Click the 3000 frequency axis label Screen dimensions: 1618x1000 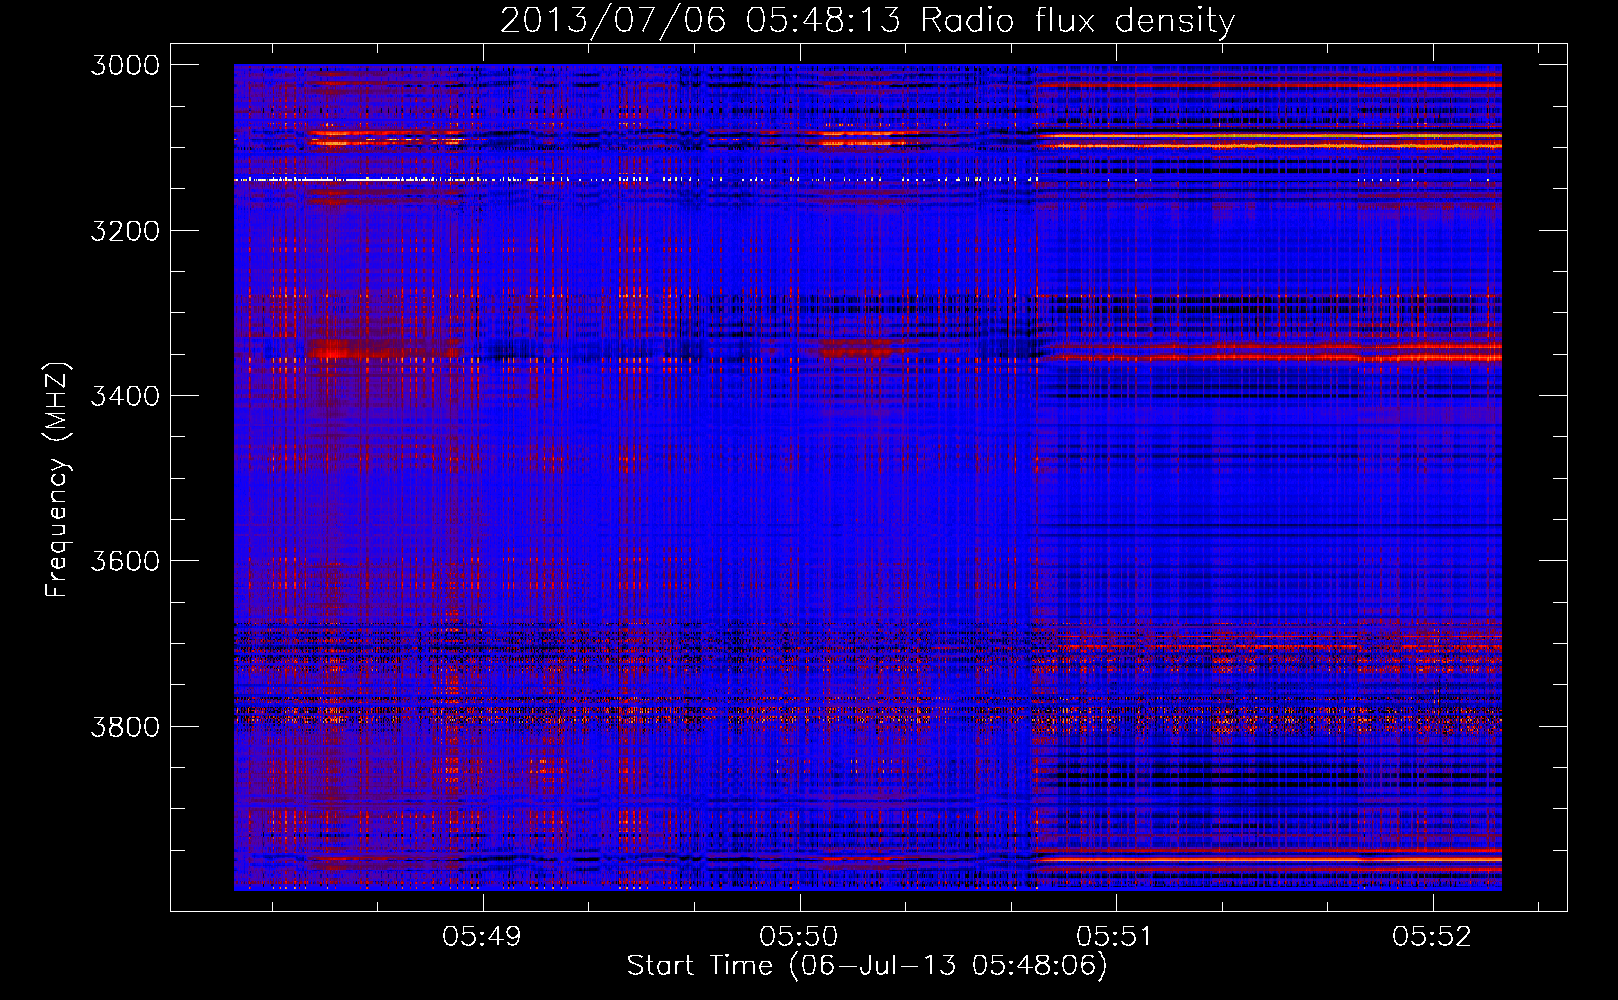(x=125, y=65)
